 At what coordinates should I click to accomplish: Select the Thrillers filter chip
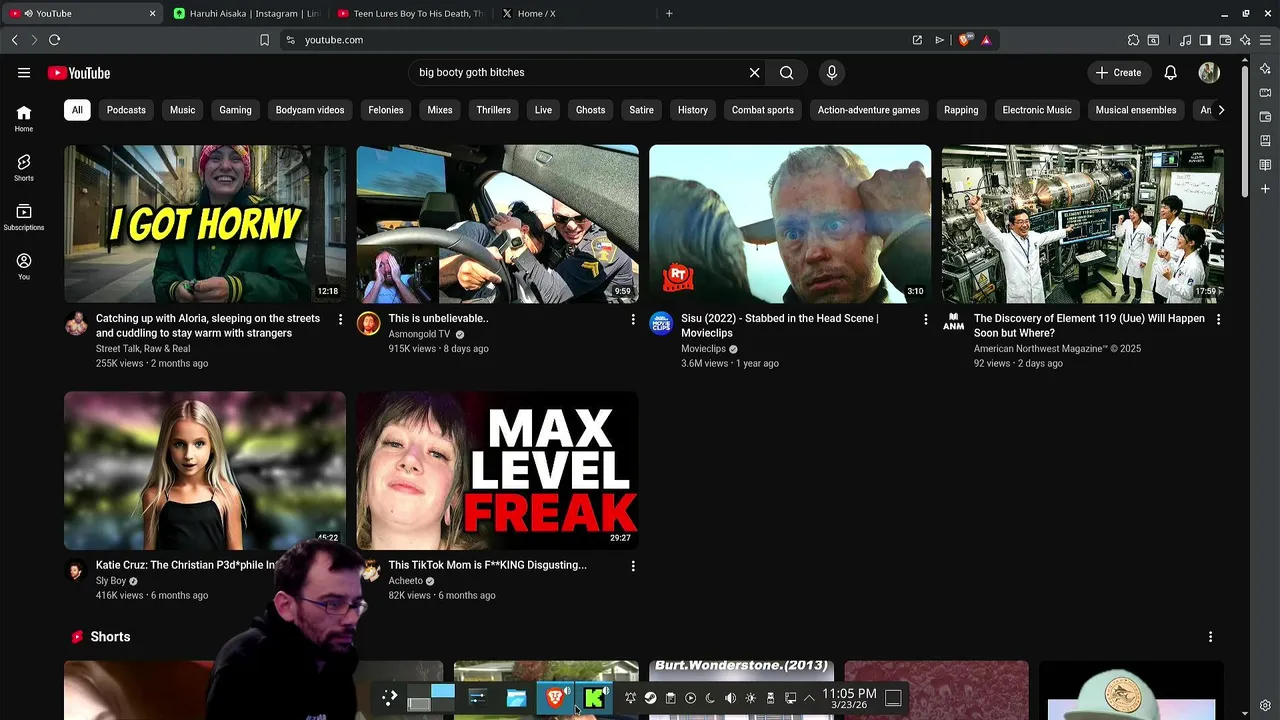(x=493, y=110)
